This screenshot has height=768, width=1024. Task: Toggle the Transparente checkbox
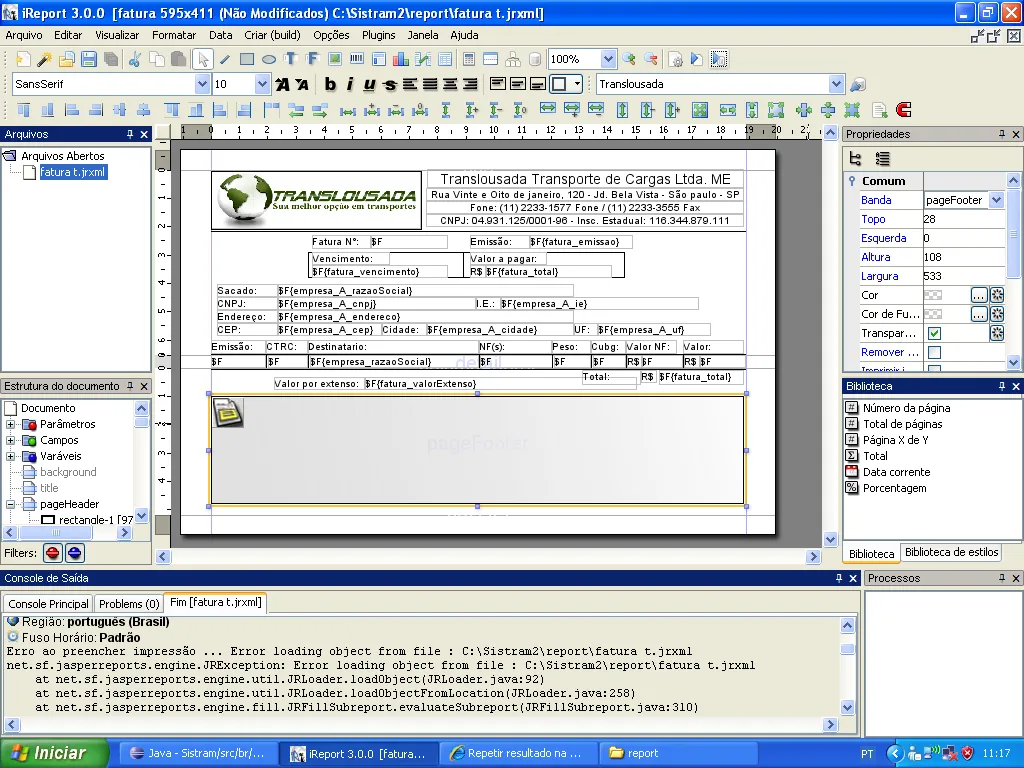(x=934, y=333)
